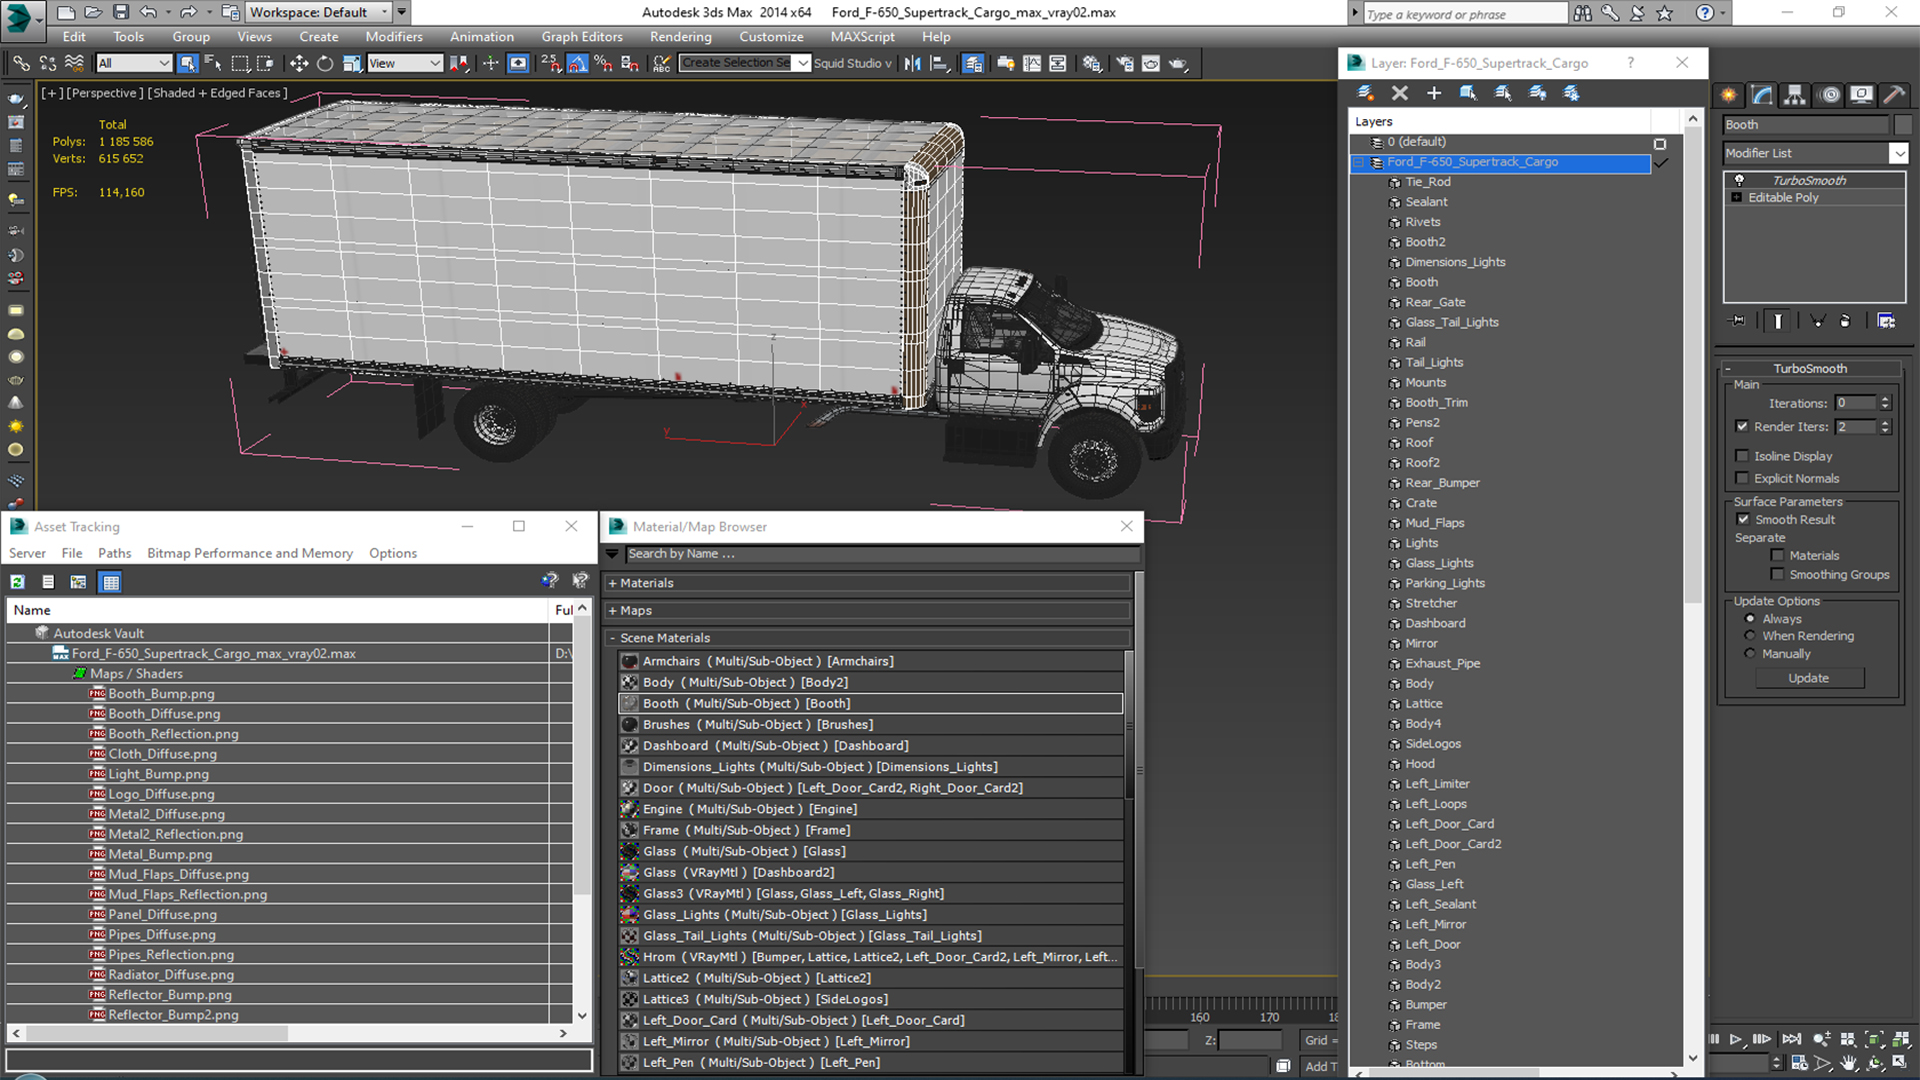
Task: Click Create New Layer icon in Layer dialog
Action: tap(1365, 93)
